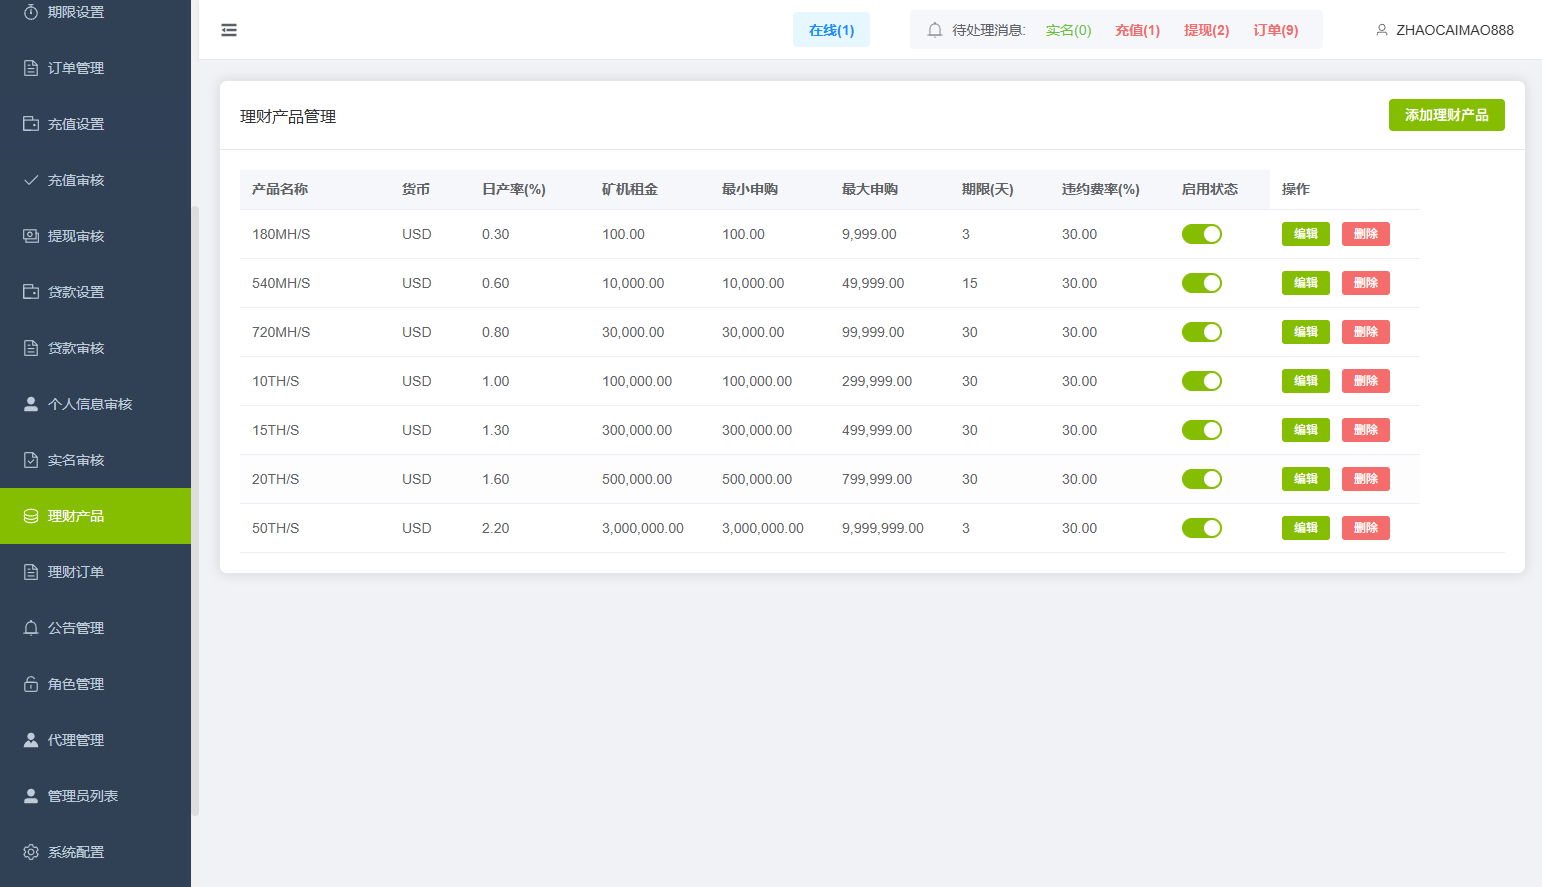Click the lock icon for 角色管理
Image resolution: width=1542 pixels, height=887 pixels.
tap(31, 684)
